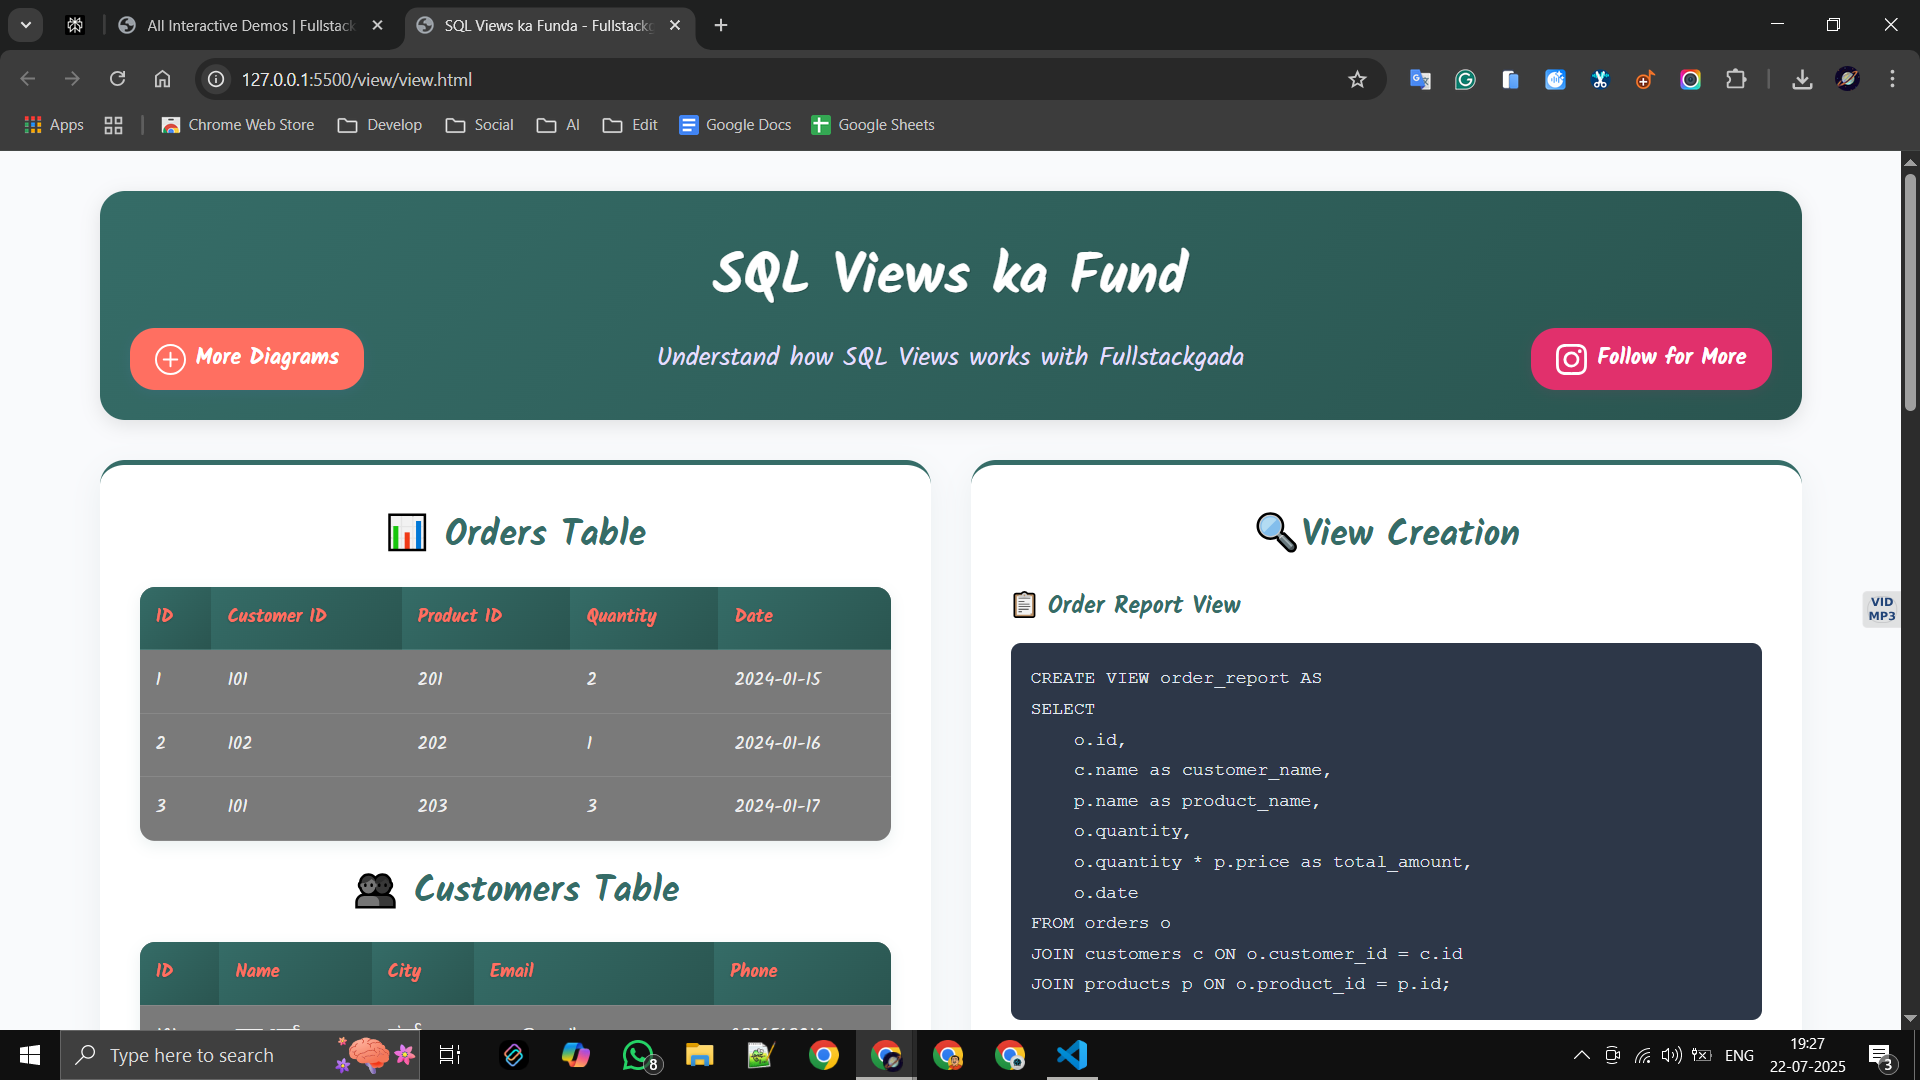Click the browser back arrow
The width and height of the screenshot is (1920, 1080).
pos(28,79)
